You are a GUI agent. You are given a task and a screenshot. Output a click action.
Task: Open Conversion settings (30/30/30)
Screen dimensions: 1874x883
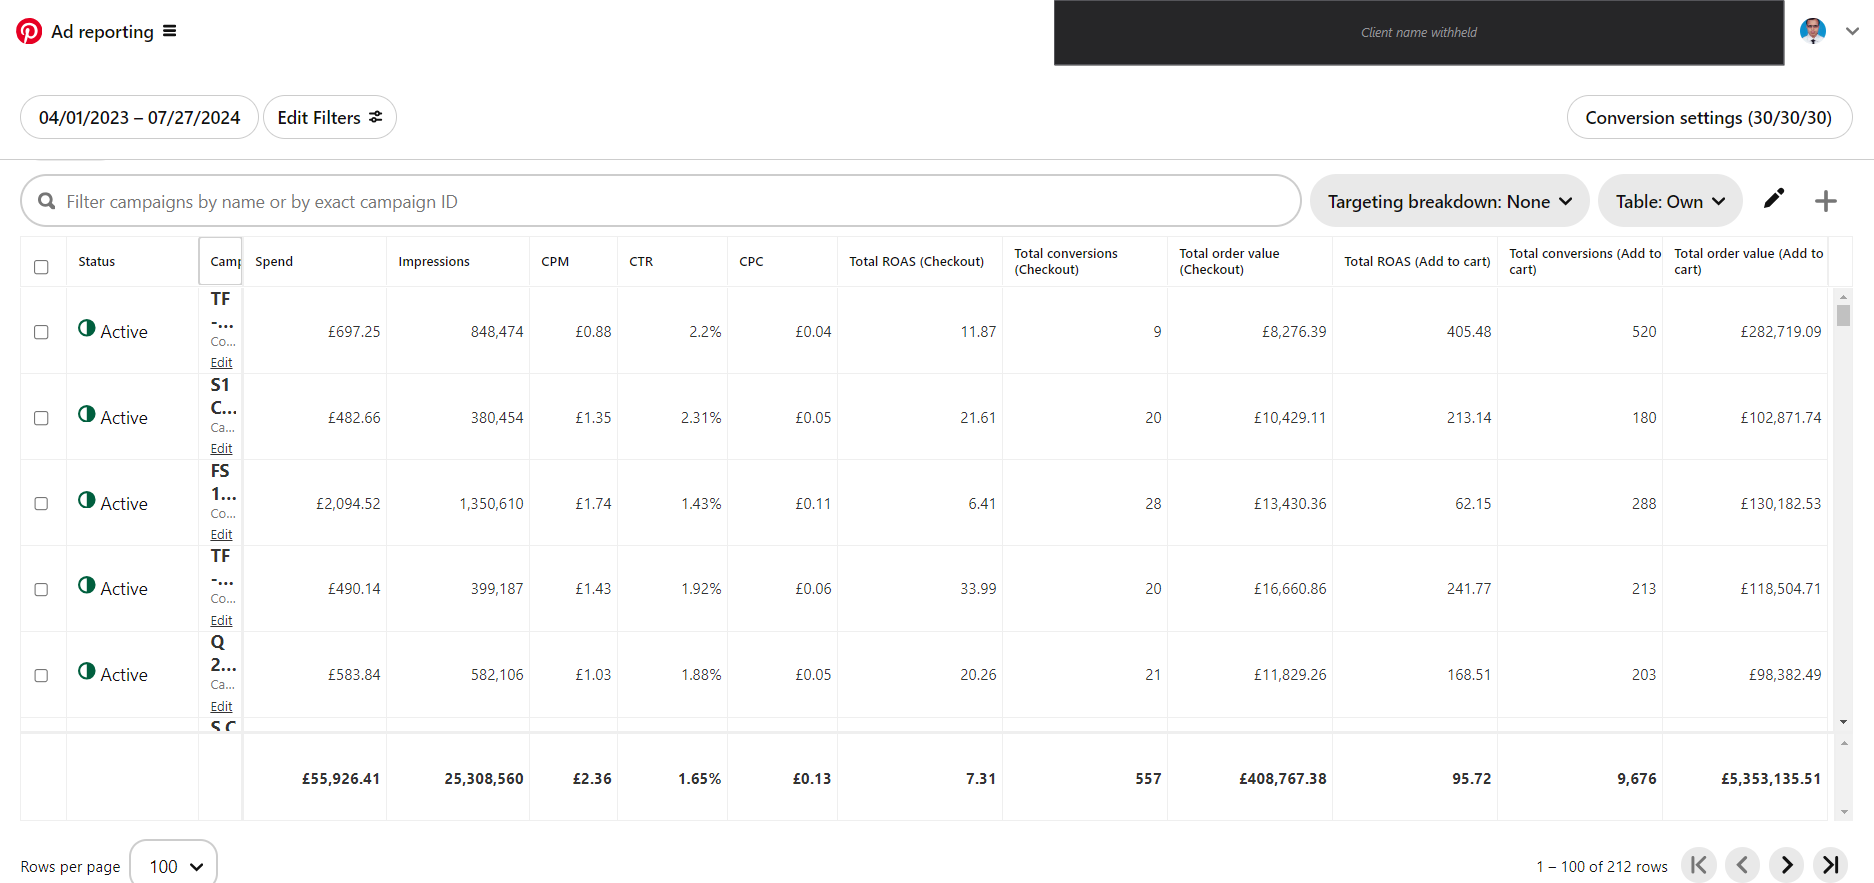point(1709,117)
